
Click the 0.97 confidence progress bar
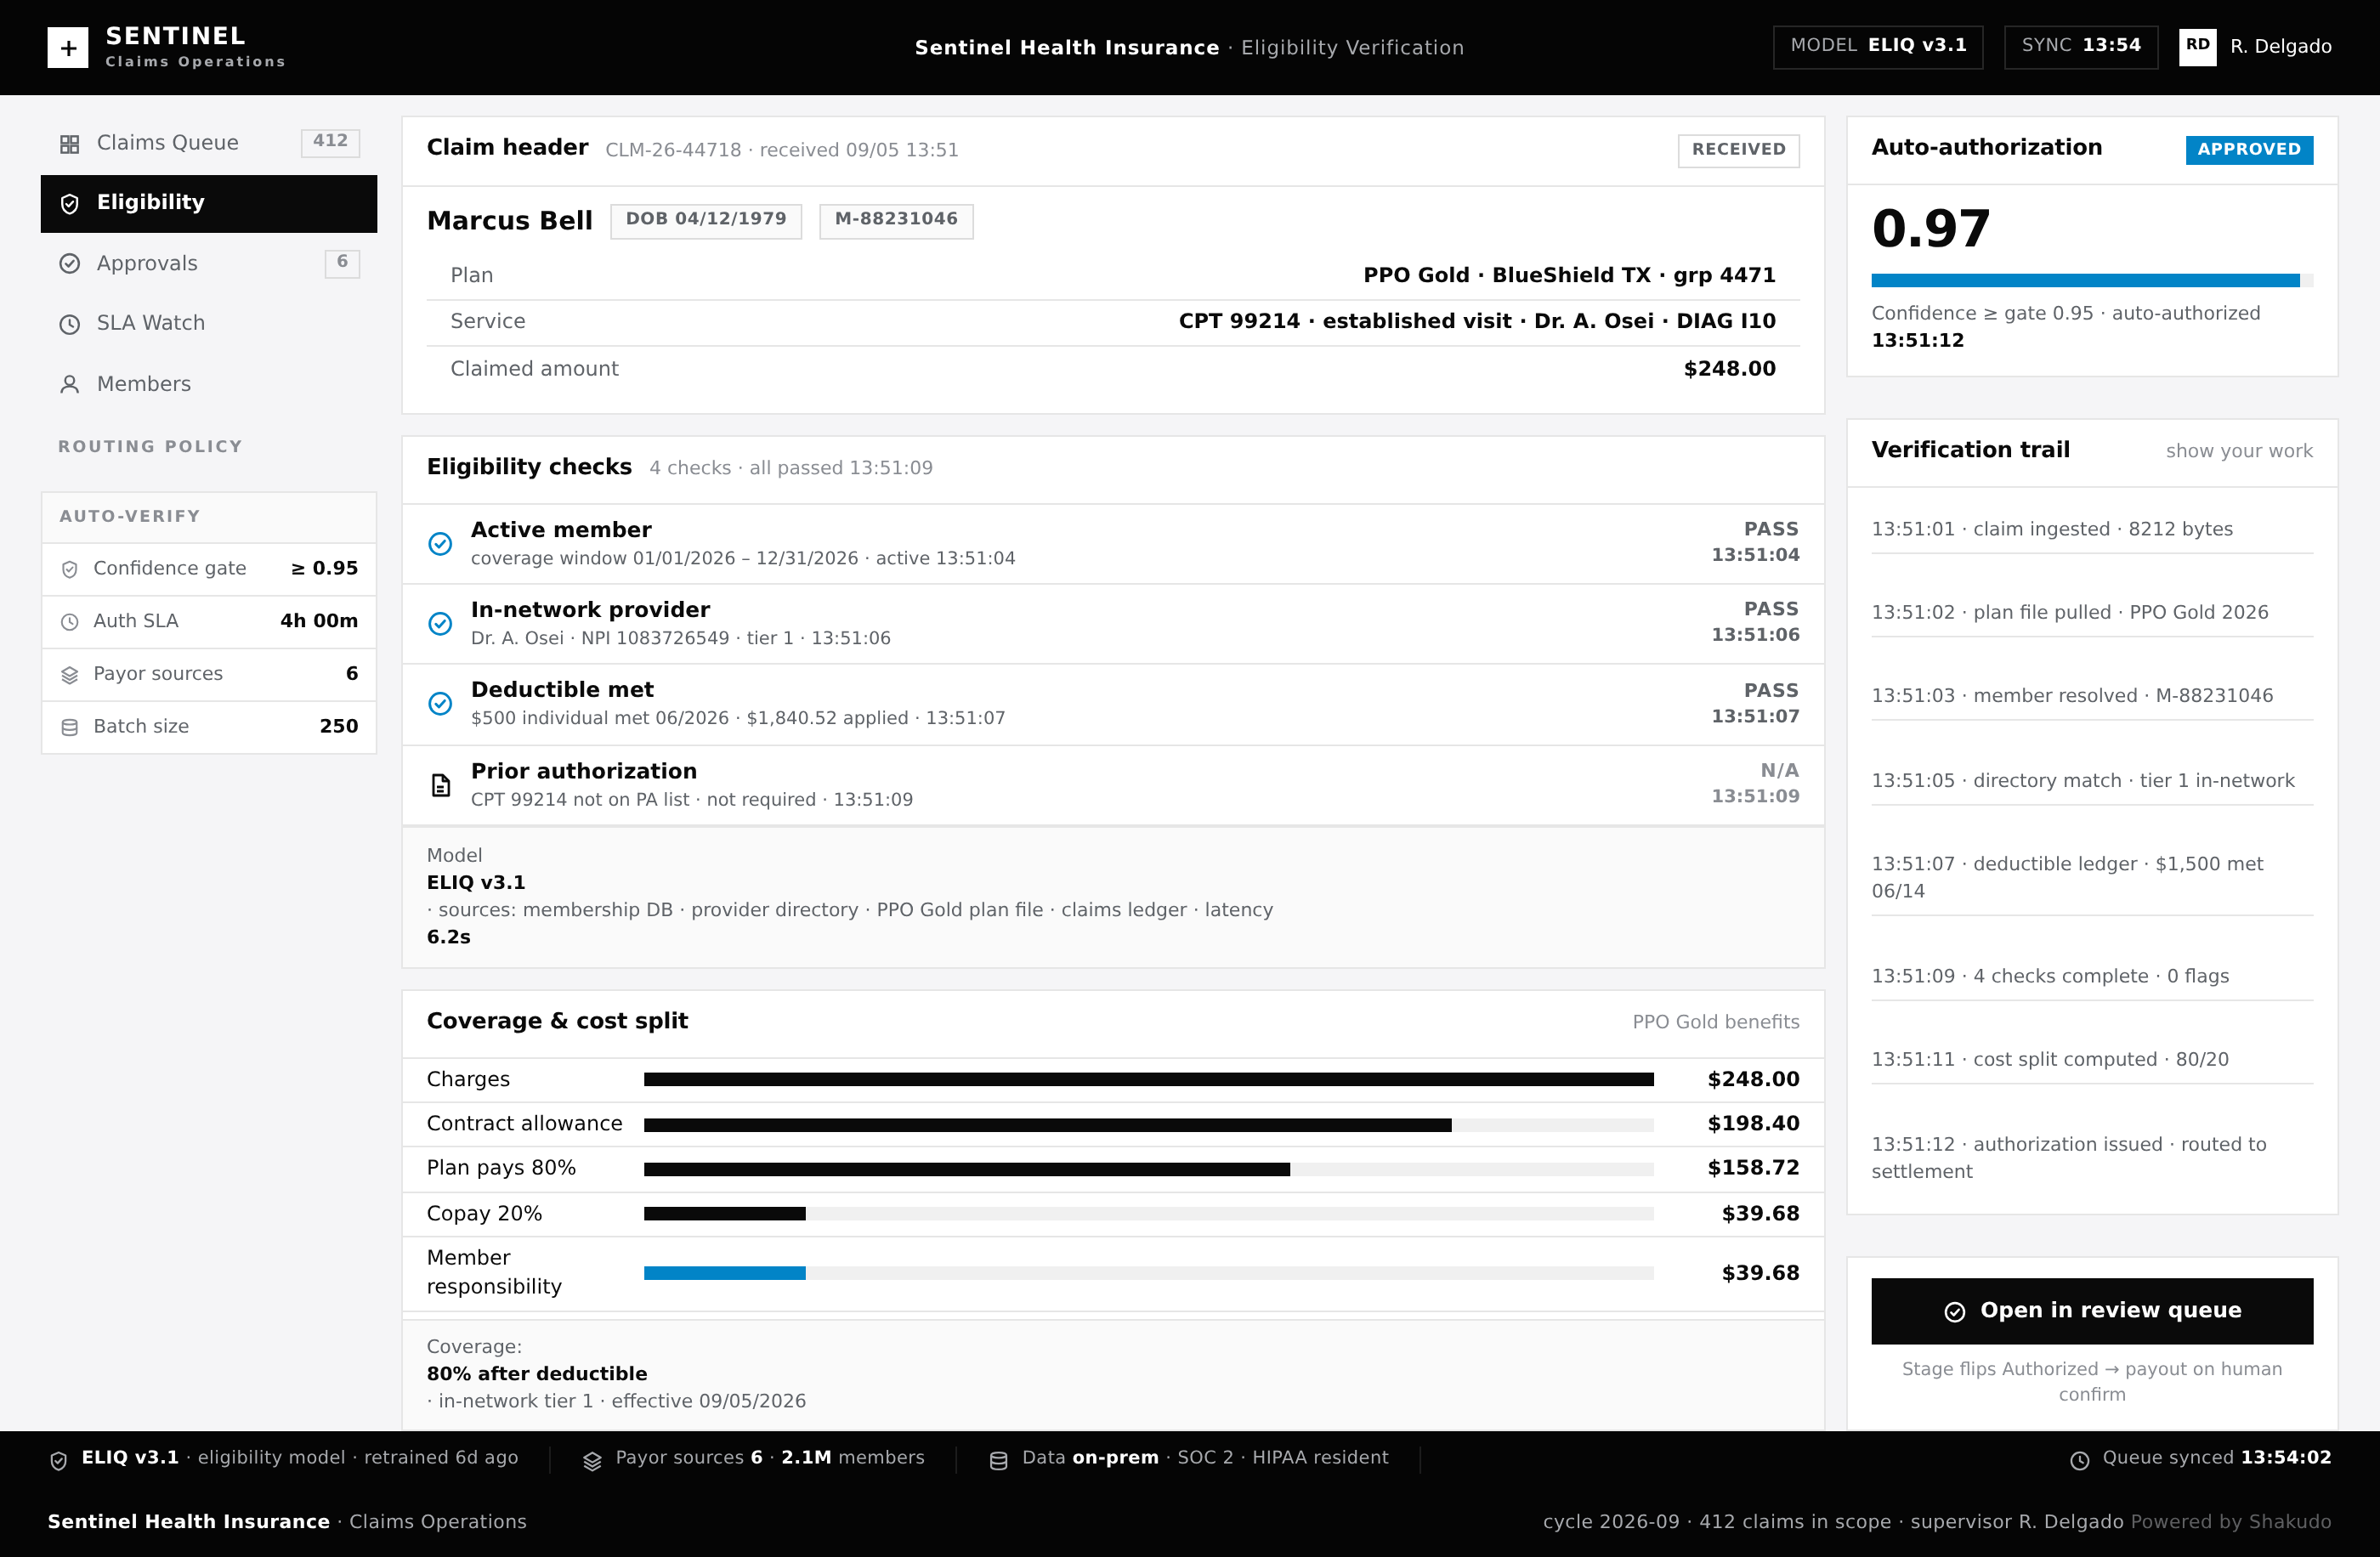click(x=2092, y=280)
